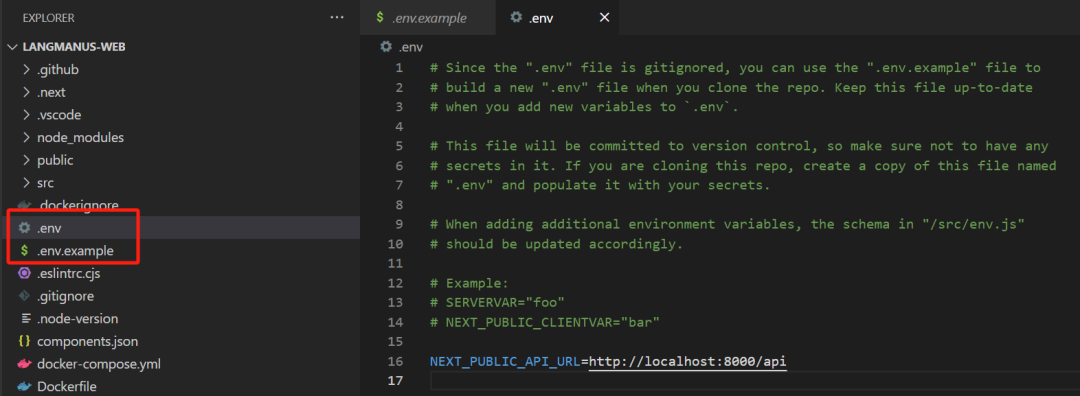
Task: Click line number 8 in the gutter
Action: tap(399, 205)
